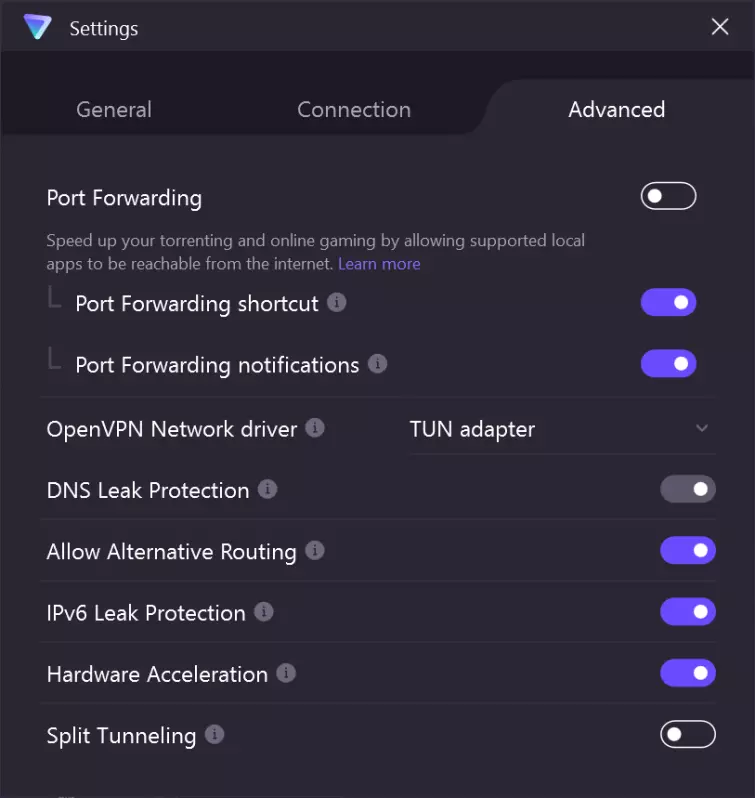
Task: Click the IPv6 Leak Protection info icon
Action: [x=264, y=612]
